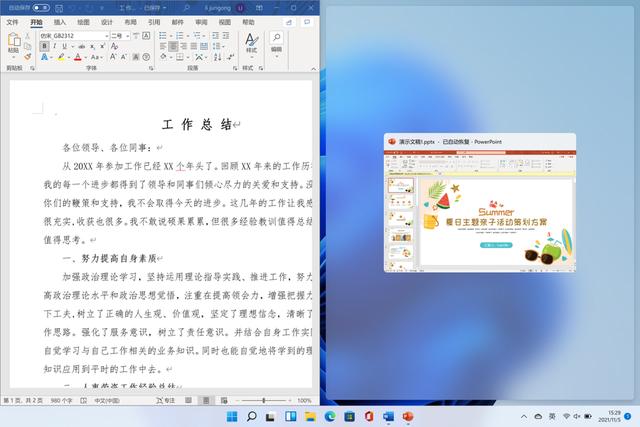Click the Format Painter brush icon

(29, 54)
